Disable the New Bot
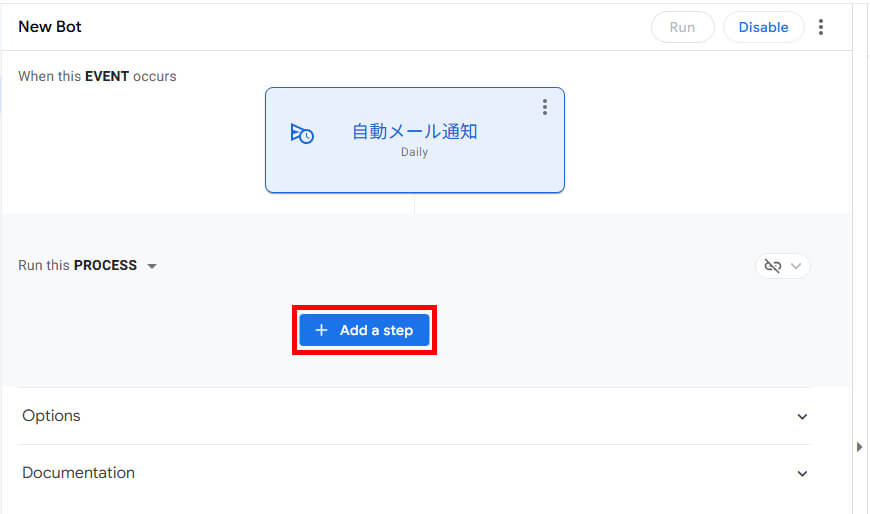This screenshot has height=514, width=870. tap(763, 27)
